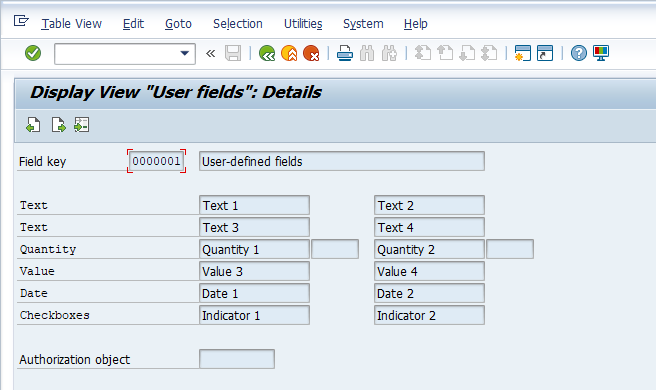The width and height of the screenshot is (656, 390).
Task: Open the Help menu
Action: [415, 24]
